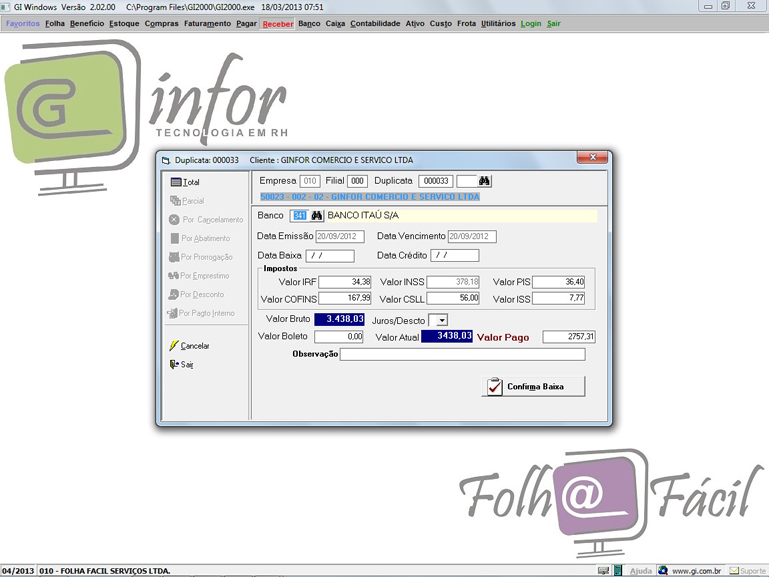Click the Valor IRF field
The height and width of the screenshot is (577, 769).
345,282
